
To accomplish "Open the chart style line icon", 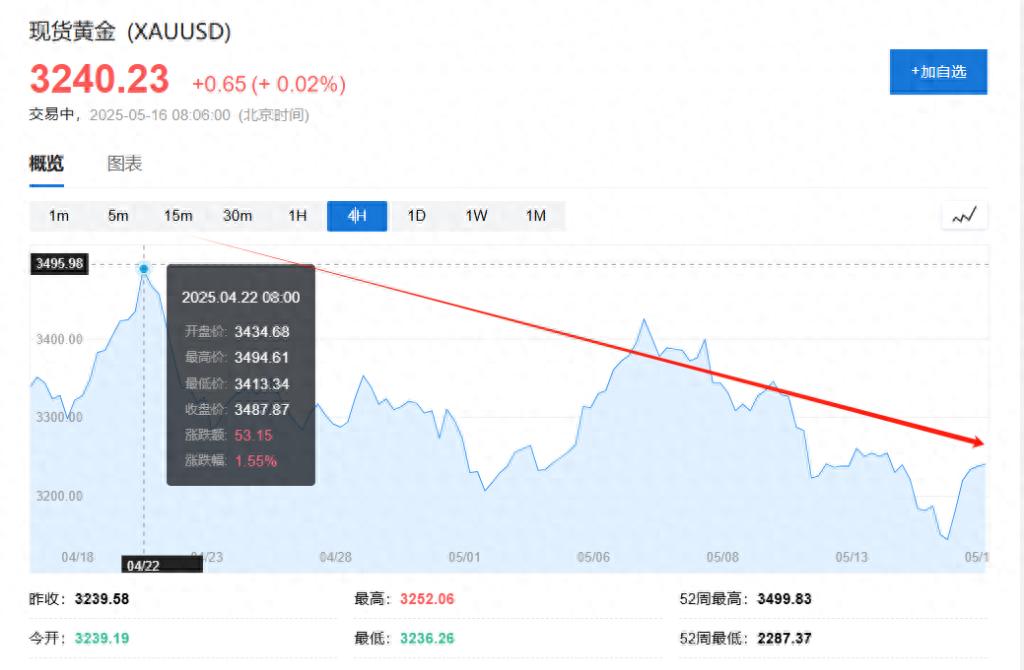I will point(963,214).
